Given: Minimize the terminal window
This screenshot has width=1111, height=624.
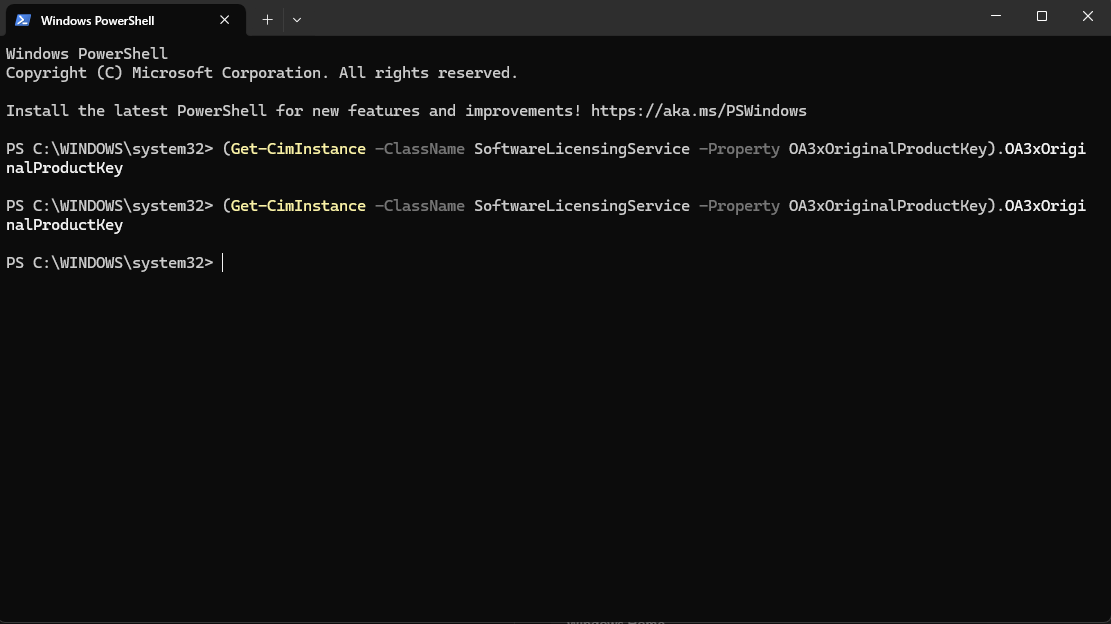Looking at the screenshot, I should pyautogui.click(x=996, y=16).
